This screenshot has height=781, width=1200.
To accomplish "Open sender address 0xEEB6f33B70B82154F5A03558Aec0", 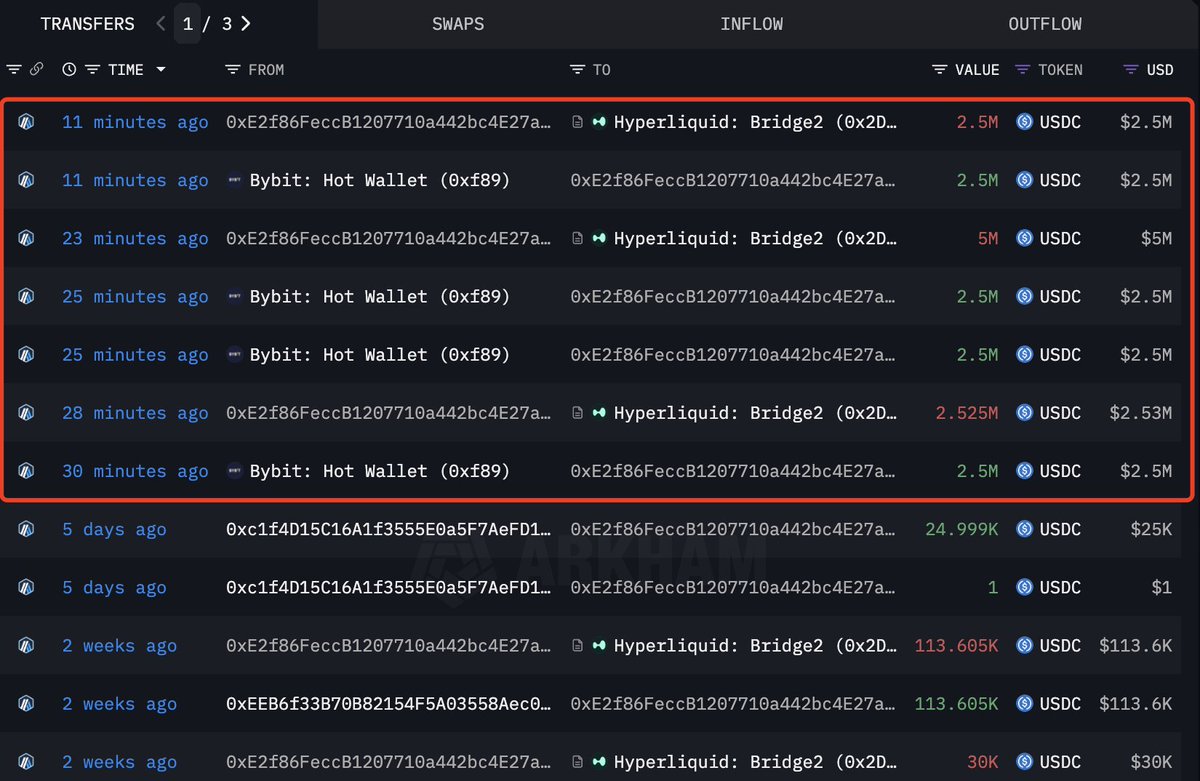I will click(388, 704).
